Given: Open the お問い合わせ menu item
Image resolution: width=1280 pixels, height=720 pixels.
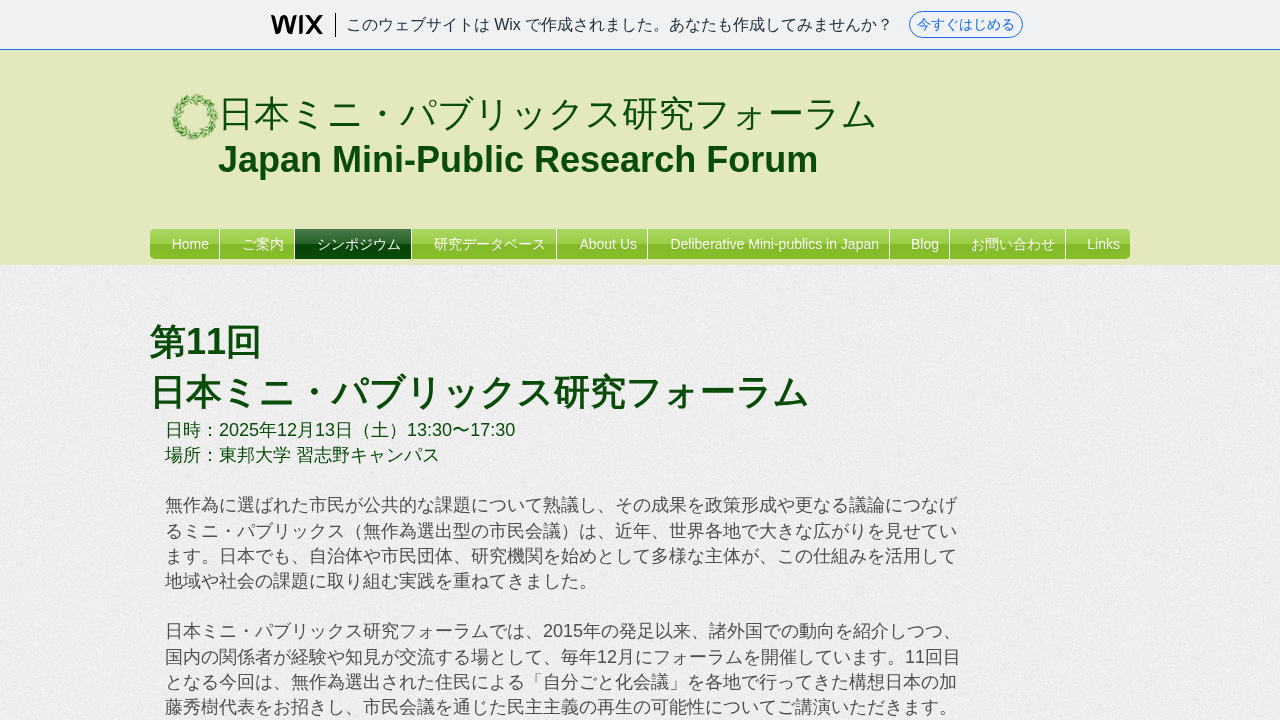Looking at the screenshot, I should [x=1007, y=244].
